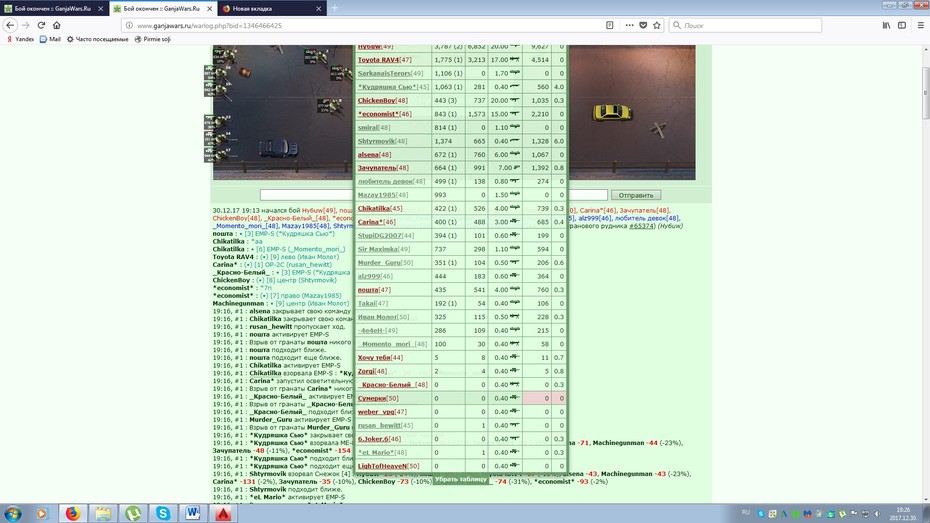Launch Firefox from the taskbar

72,513
